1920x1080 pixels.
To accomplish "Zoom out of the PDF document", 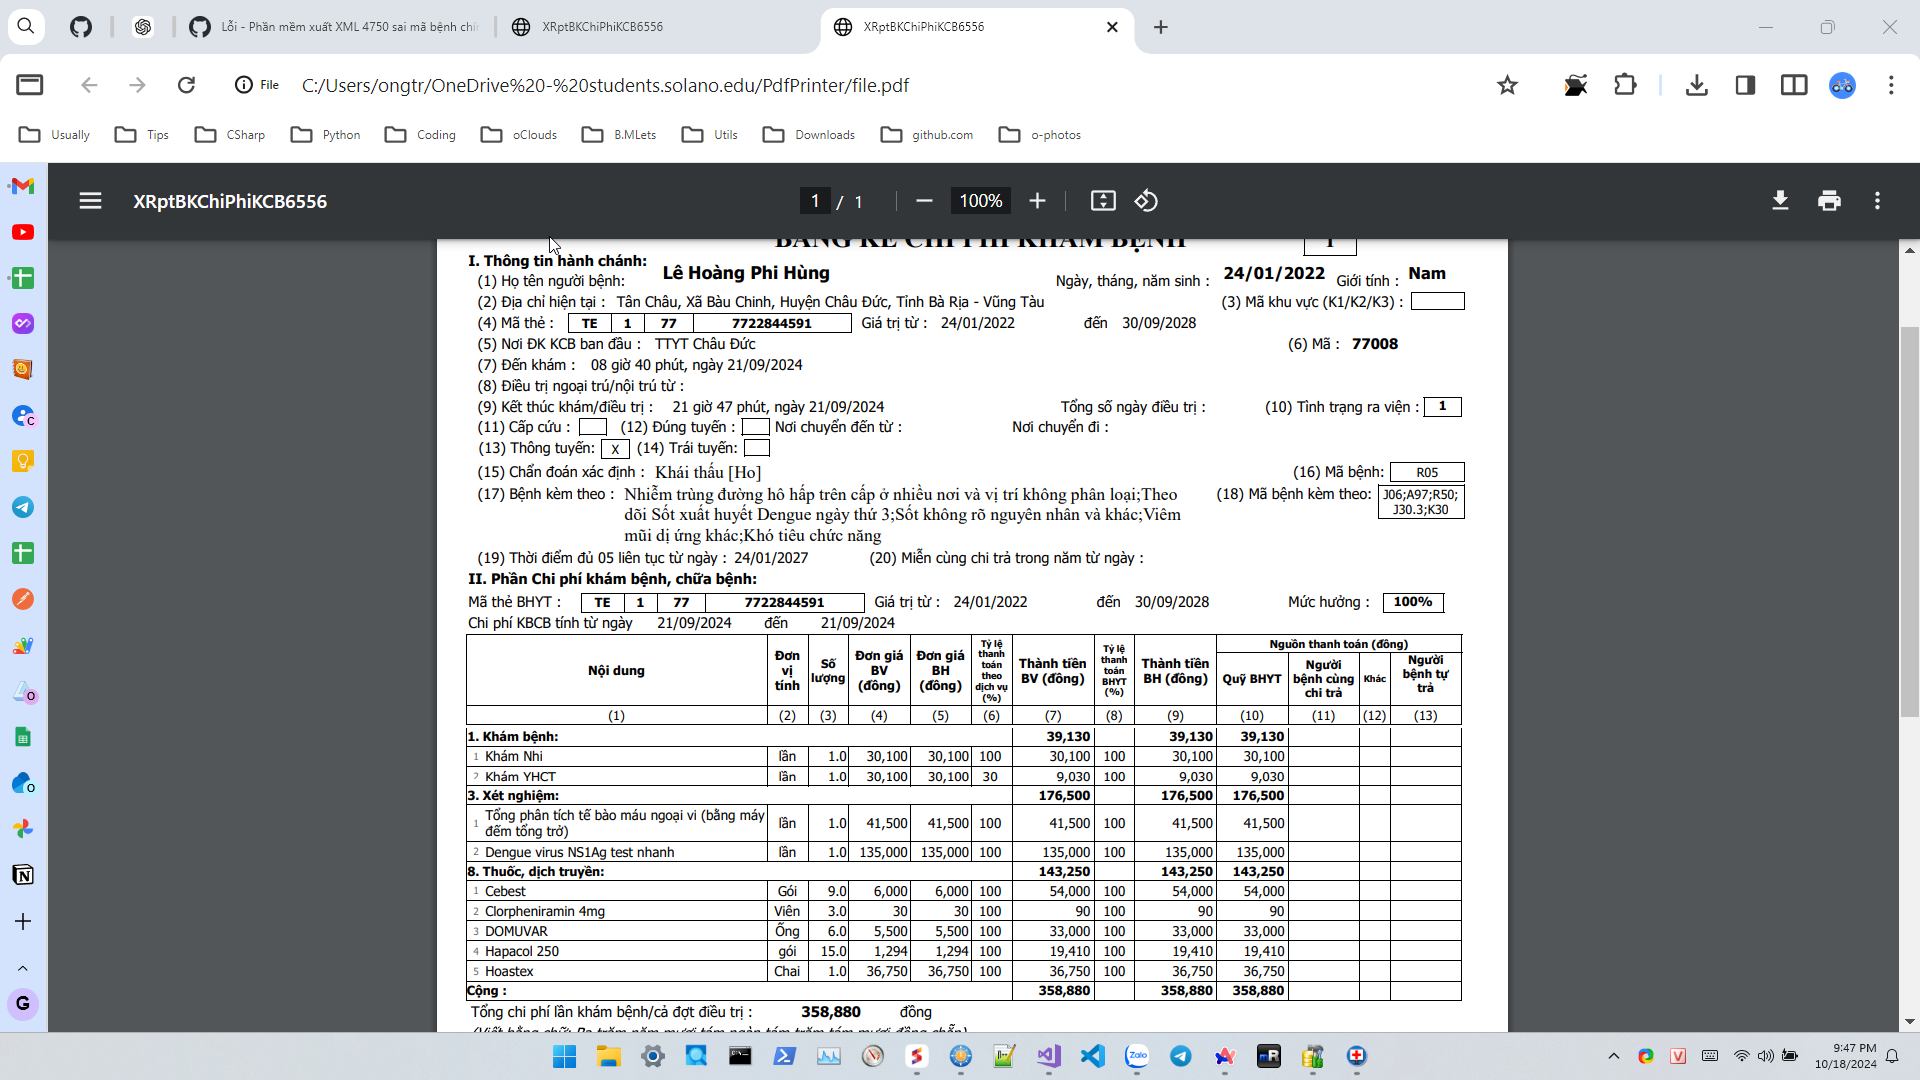I will point(924,201).
